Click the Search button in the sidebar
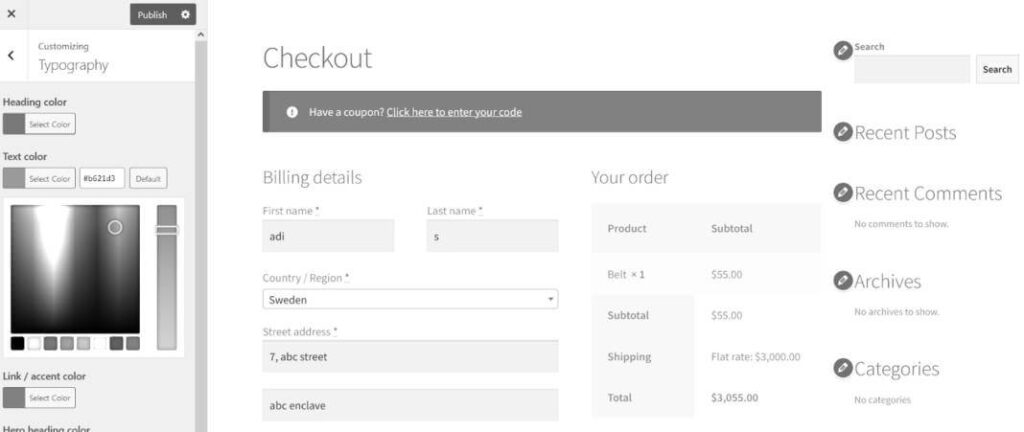Screen dimensions: 1024x432 click(997, 69)
